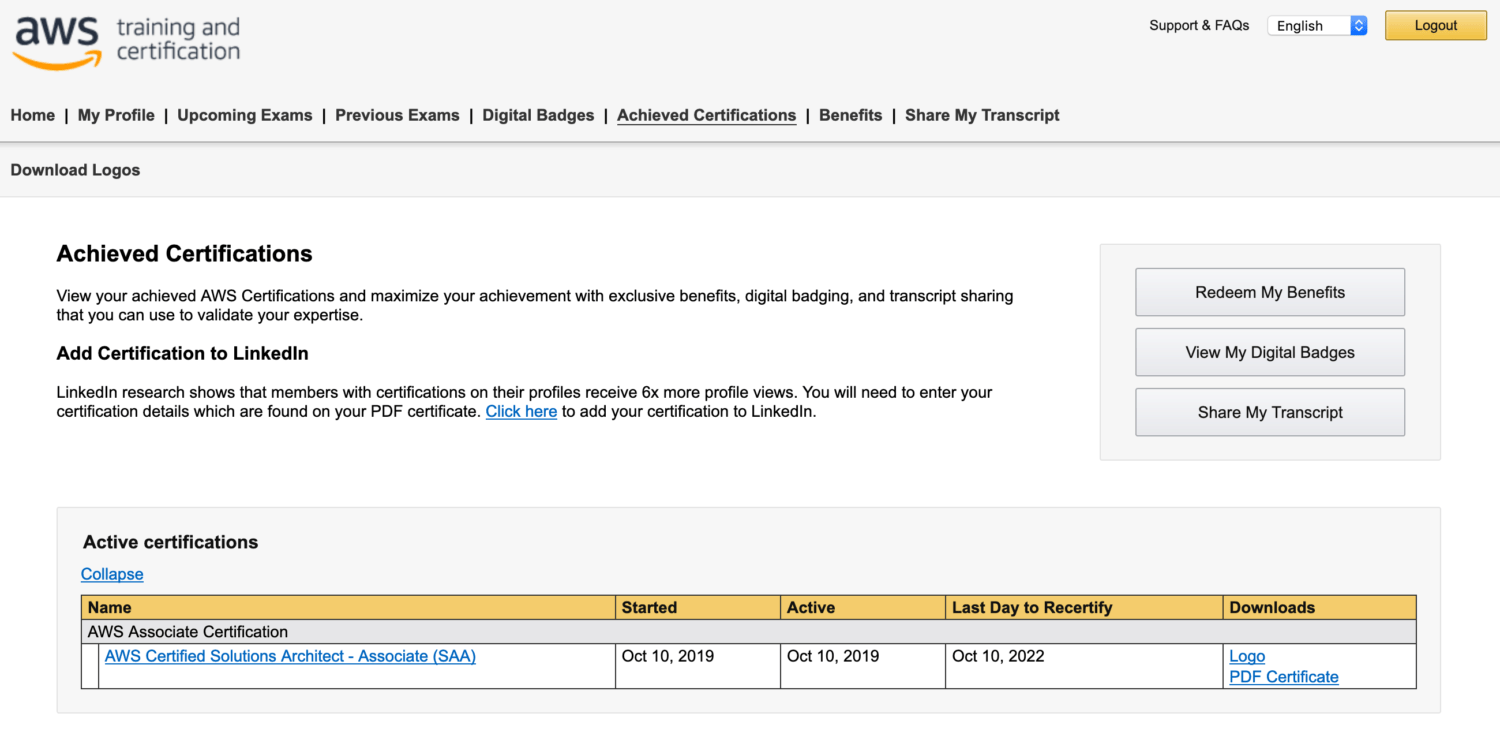Click the AWS training and certification logo

click(x=126, y=41)
